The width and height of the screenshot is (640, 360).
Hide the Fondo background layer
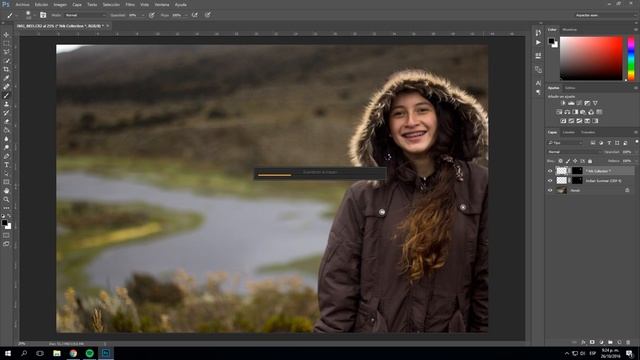(550, 190)
